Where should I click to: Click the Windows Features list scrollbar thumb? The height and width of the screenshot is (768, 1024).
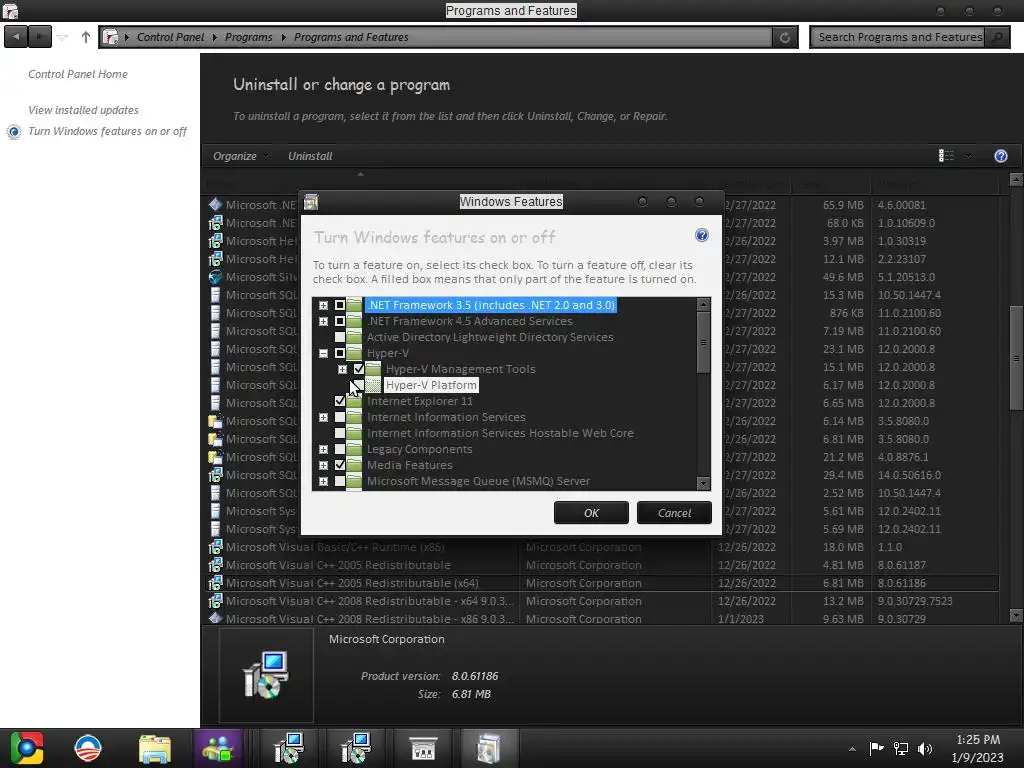click(x=703, y=343)
